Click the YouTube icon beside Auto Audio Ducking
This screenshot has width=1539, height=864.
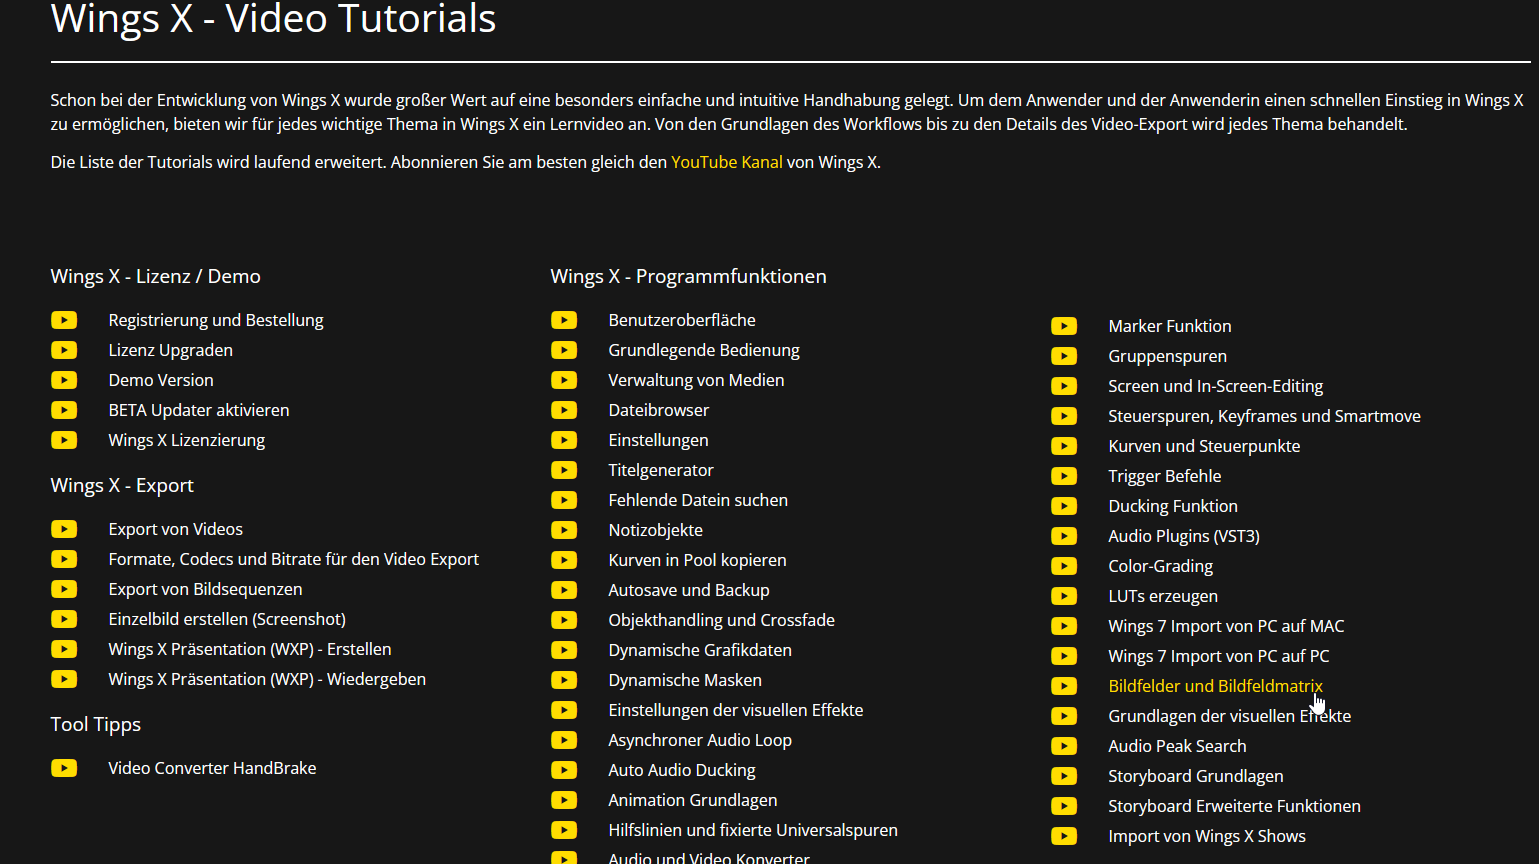(x=564, y=770)
